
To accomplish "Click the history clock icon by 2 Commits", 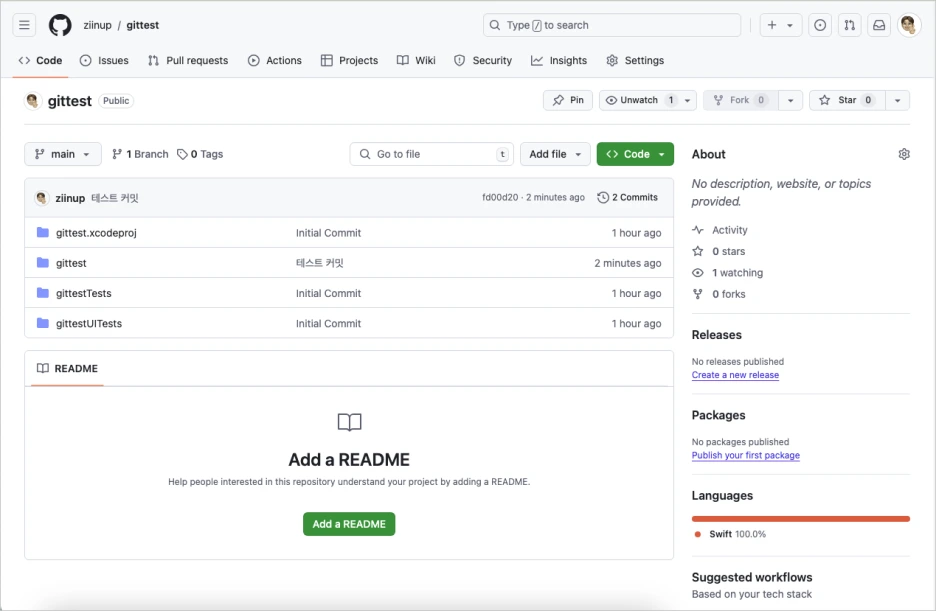I will coord(603,198).
